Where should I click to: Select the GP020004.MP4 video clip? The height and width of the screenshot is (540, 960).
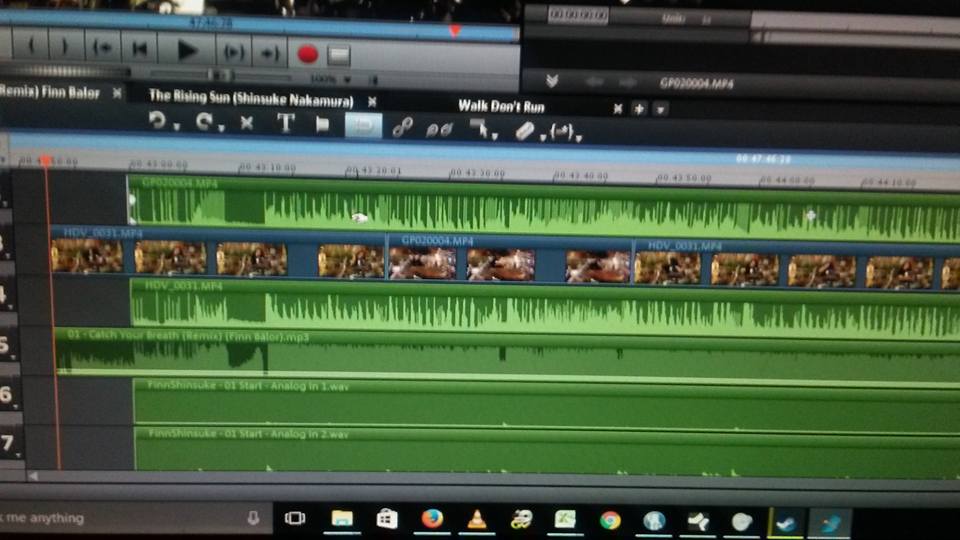click(509, 259)
